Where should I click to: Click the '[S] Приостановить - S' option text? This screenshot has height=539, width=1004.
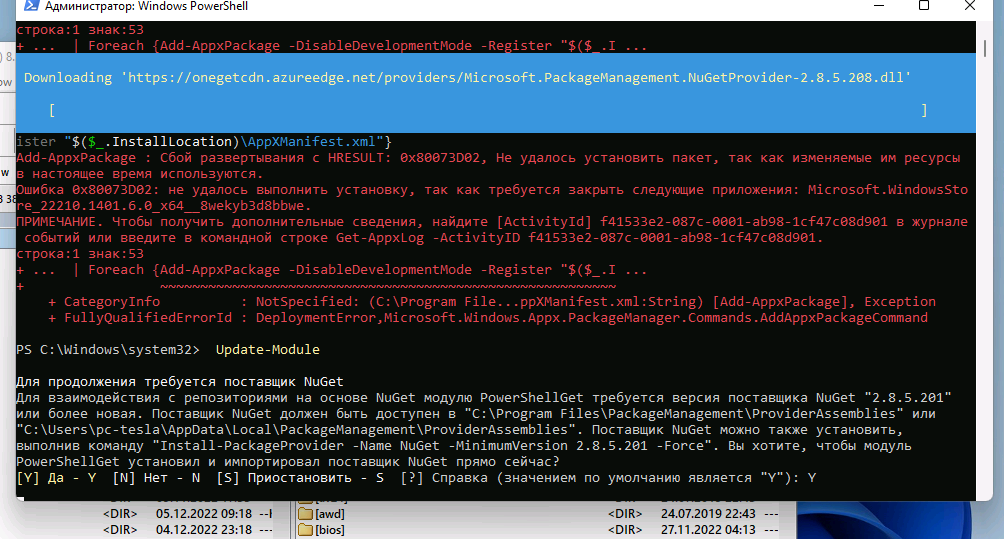pyautogui.click(x=300, y=478)
